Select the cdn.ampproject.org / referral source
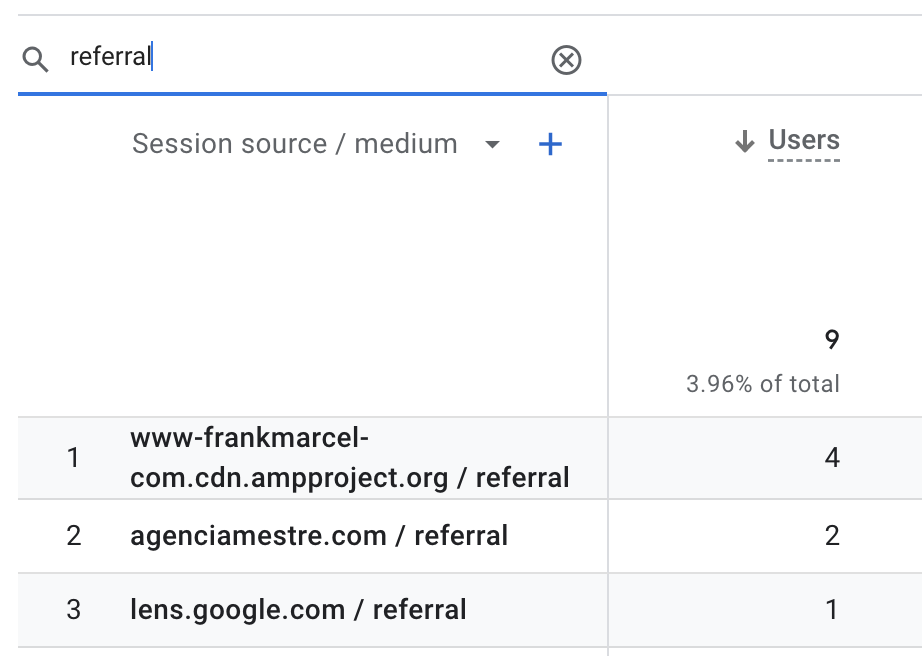922x656 pixels. click(x=349, y=458)
